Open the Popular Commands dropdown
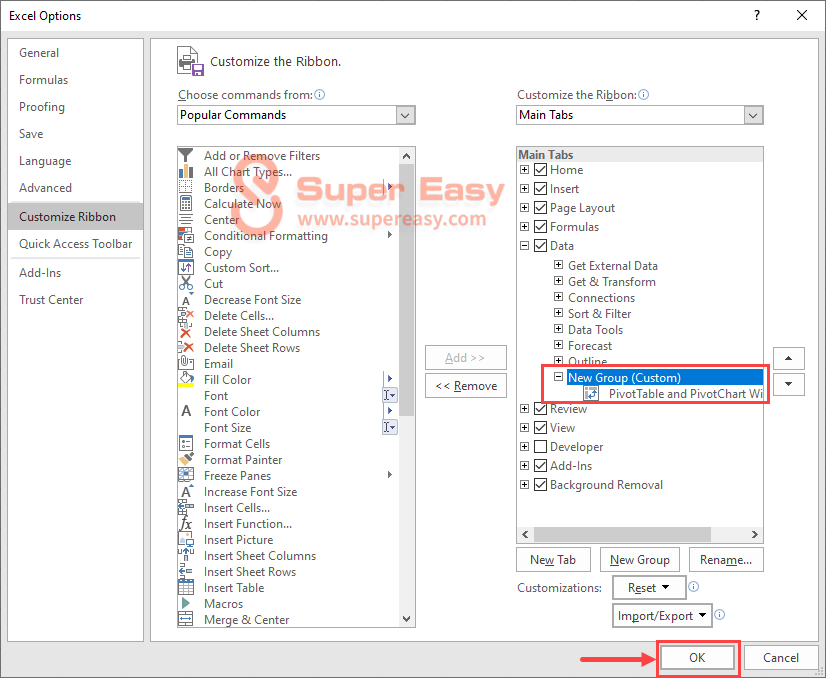826x678 pixels. [405, 115]
